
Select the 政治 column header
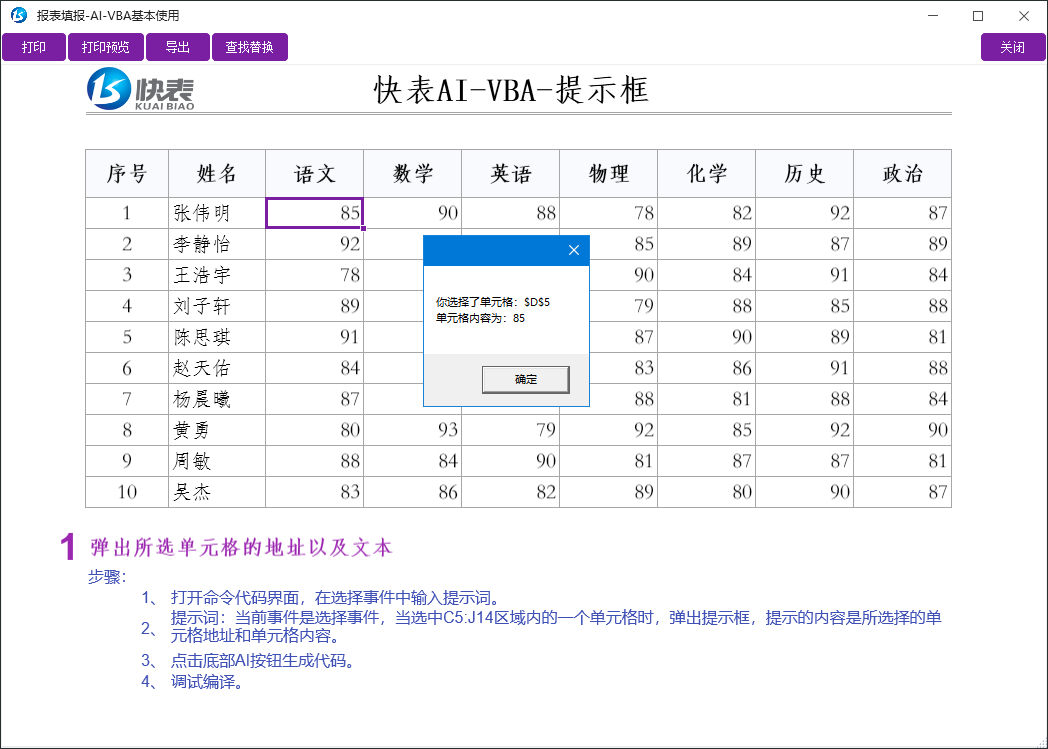click(x=902, y=174)
